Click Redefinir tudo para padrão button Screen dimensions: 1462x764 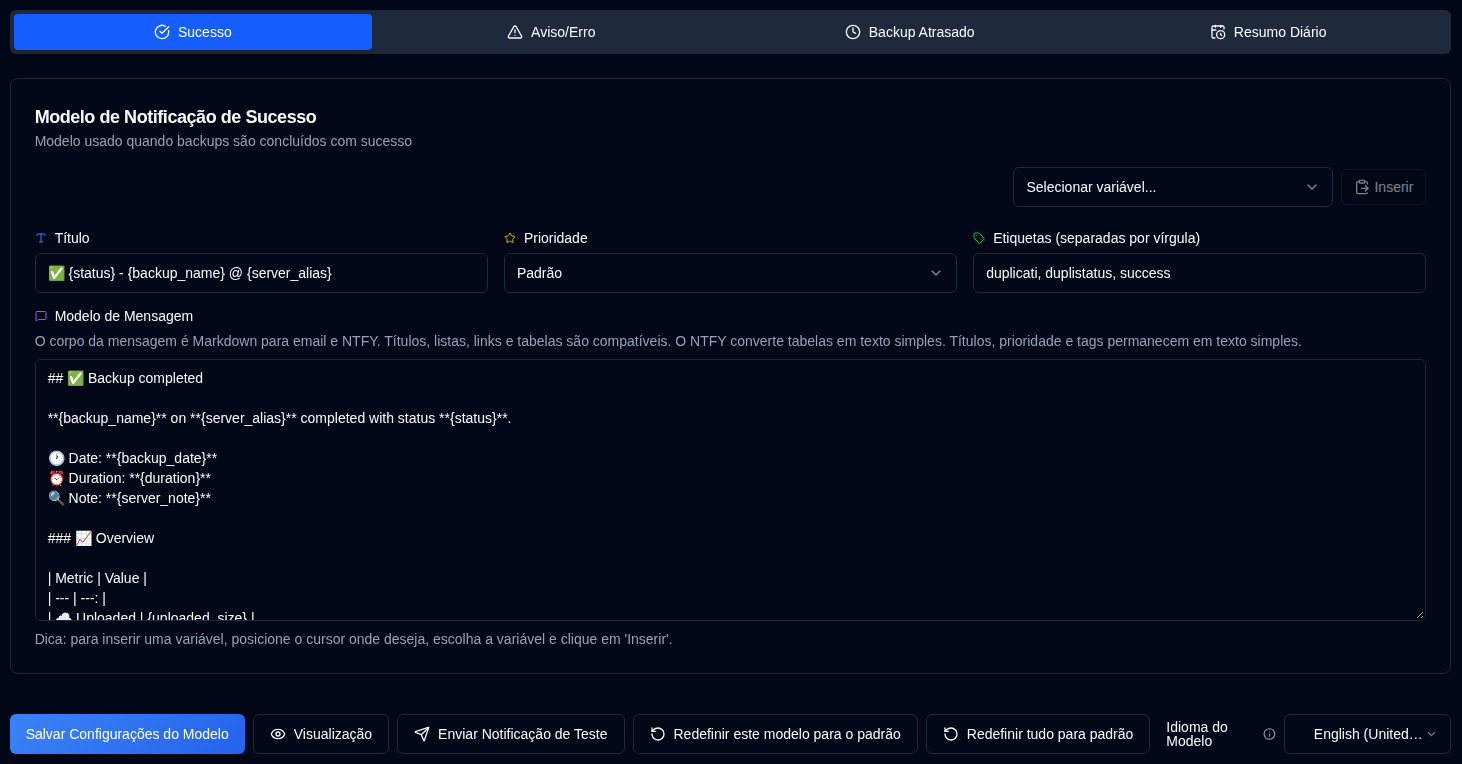coord(1038,734)
